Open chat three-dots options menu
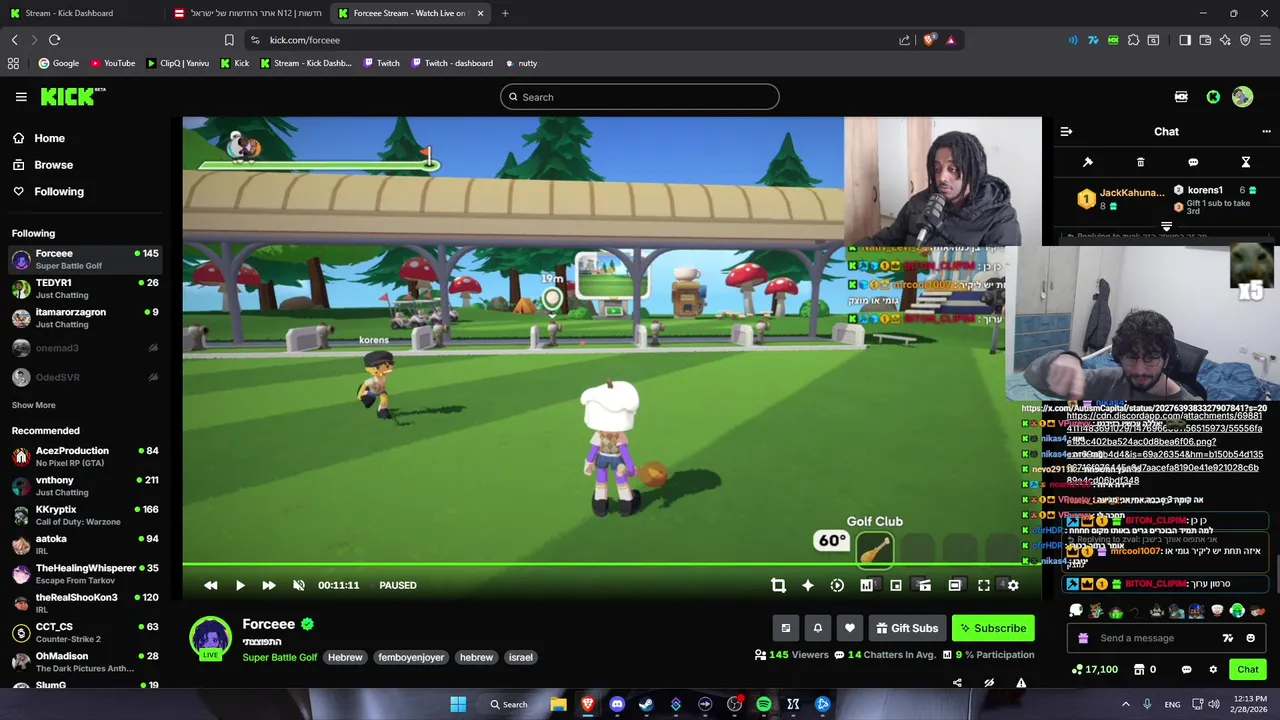Screen dimensions: 1280x720 point(1266,131)
